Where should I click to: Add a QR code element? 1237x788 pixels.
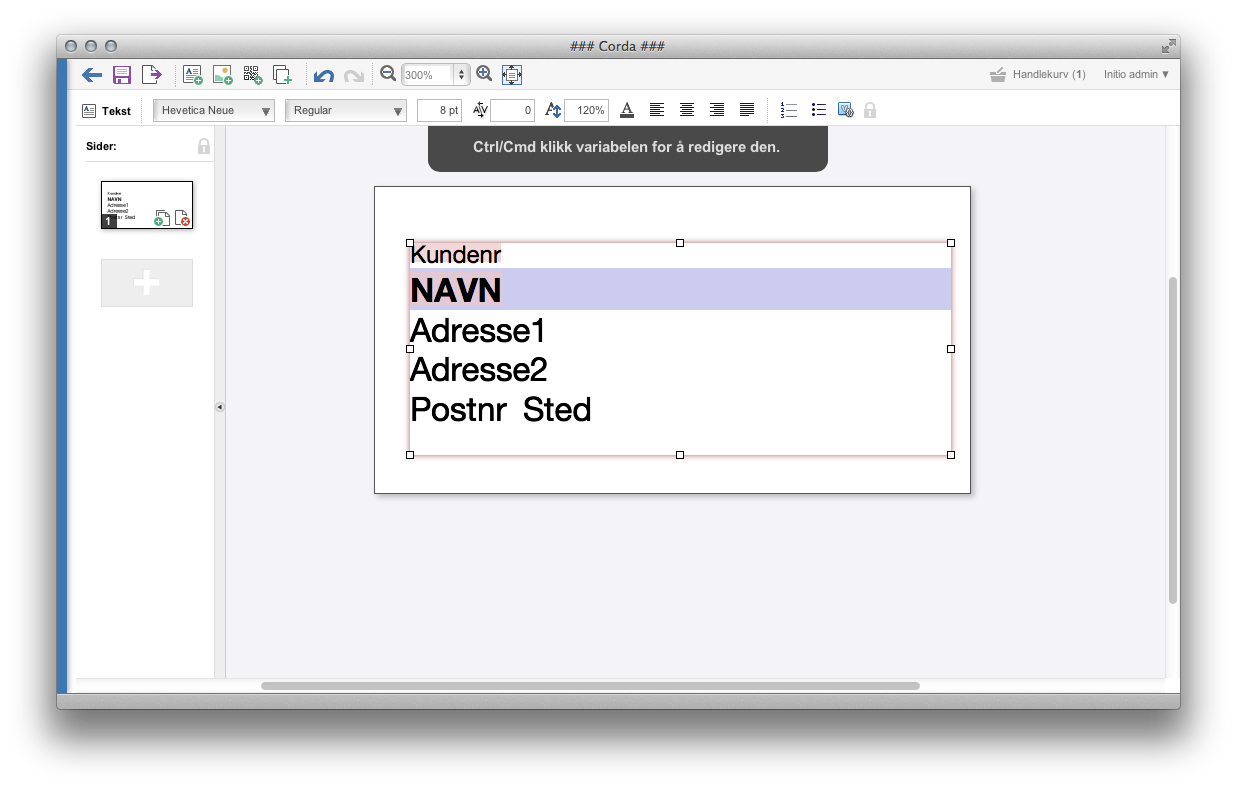pyautogui.click(x=252, y=75)
